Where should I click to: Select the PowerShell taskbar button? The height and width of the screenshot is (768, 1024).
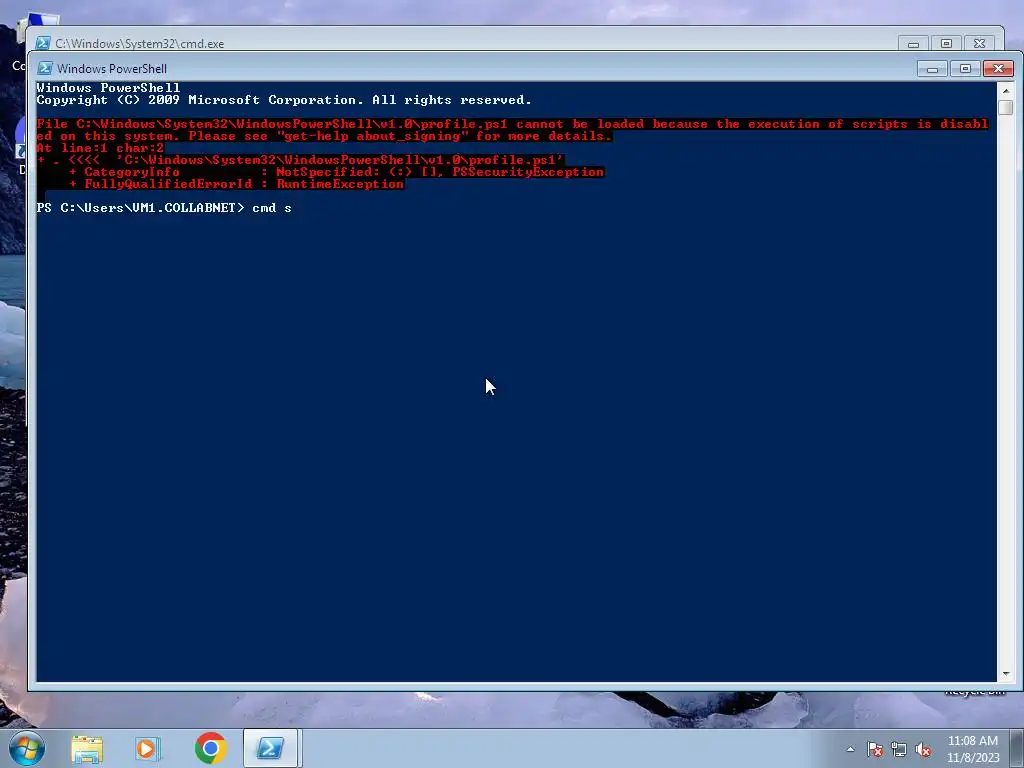(x=270, y=748)
